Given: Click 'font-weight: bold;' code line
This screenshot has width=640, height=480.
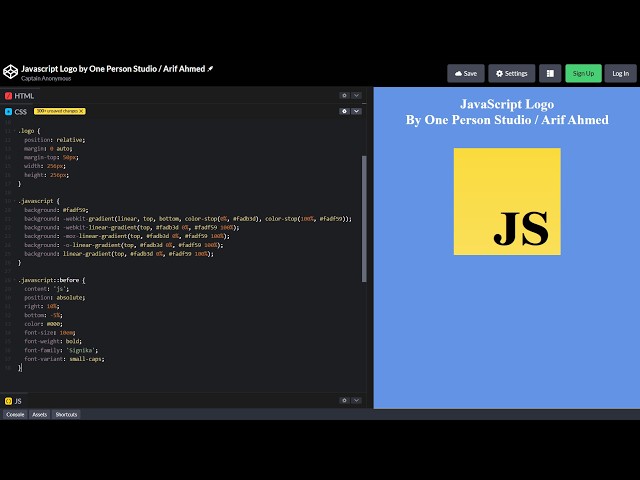Looking at the screenshot, I should pyautogui.click(x=53, y=341).
